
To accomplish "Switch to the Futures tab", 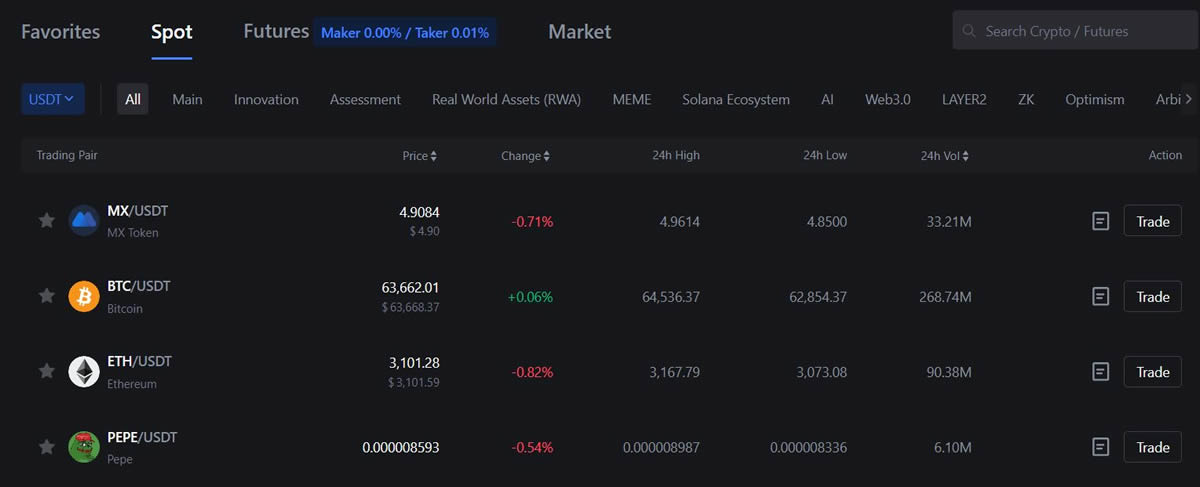I will (276, 32).
